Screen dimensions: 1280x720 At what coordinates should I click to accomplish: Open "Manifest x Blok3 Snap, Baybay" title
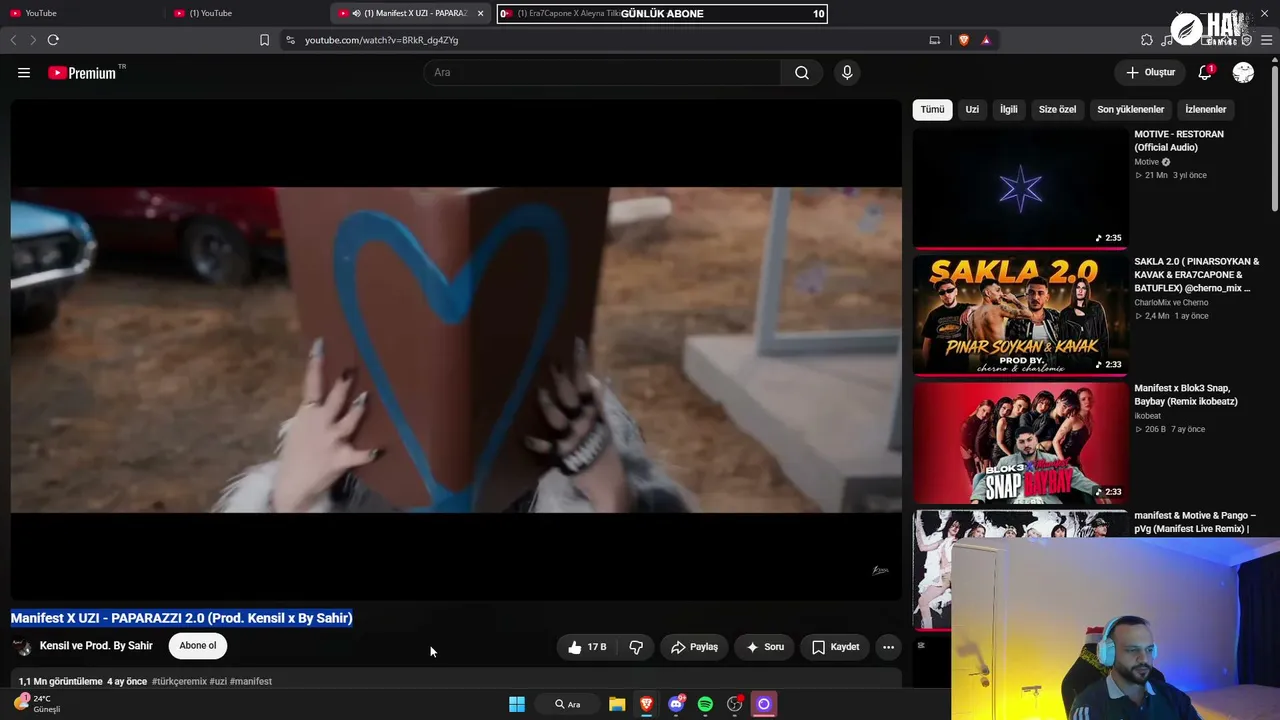point(1186,395)
